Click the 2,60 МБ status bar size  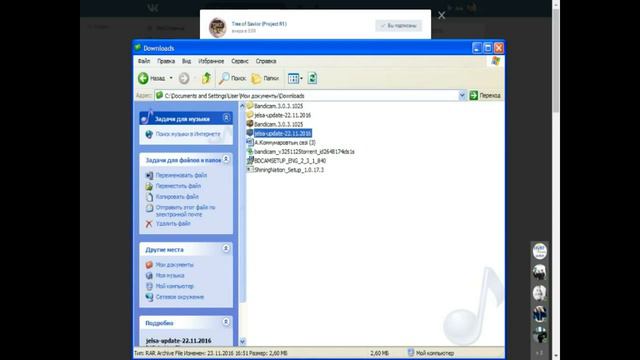379,353
